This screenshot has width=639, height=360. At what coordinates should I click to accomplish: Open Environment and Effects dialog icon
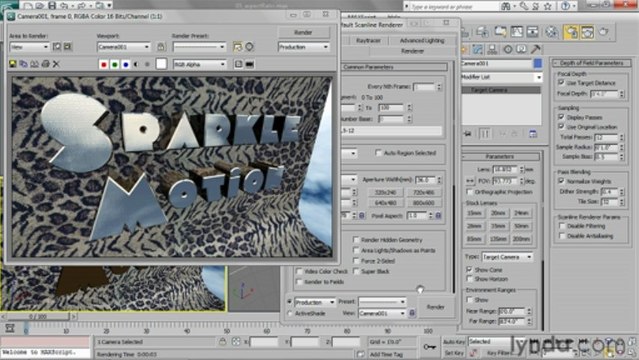click(249, 47)
